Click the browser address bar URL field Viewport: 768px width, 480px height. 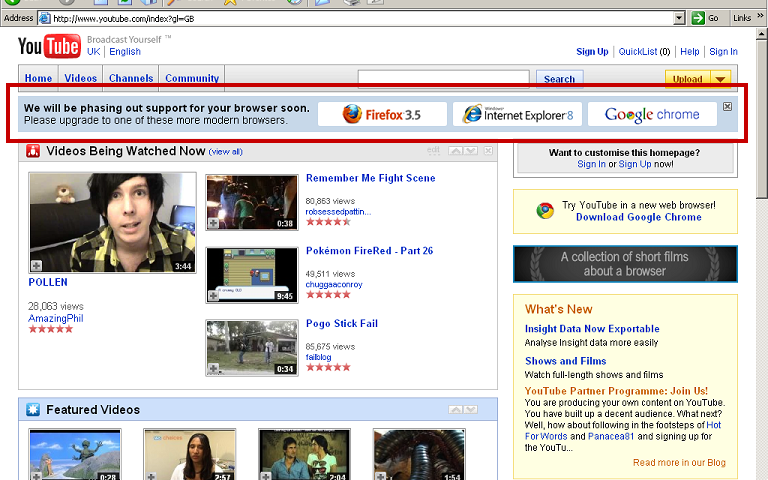pyautogui.click(x=362, y=19)
